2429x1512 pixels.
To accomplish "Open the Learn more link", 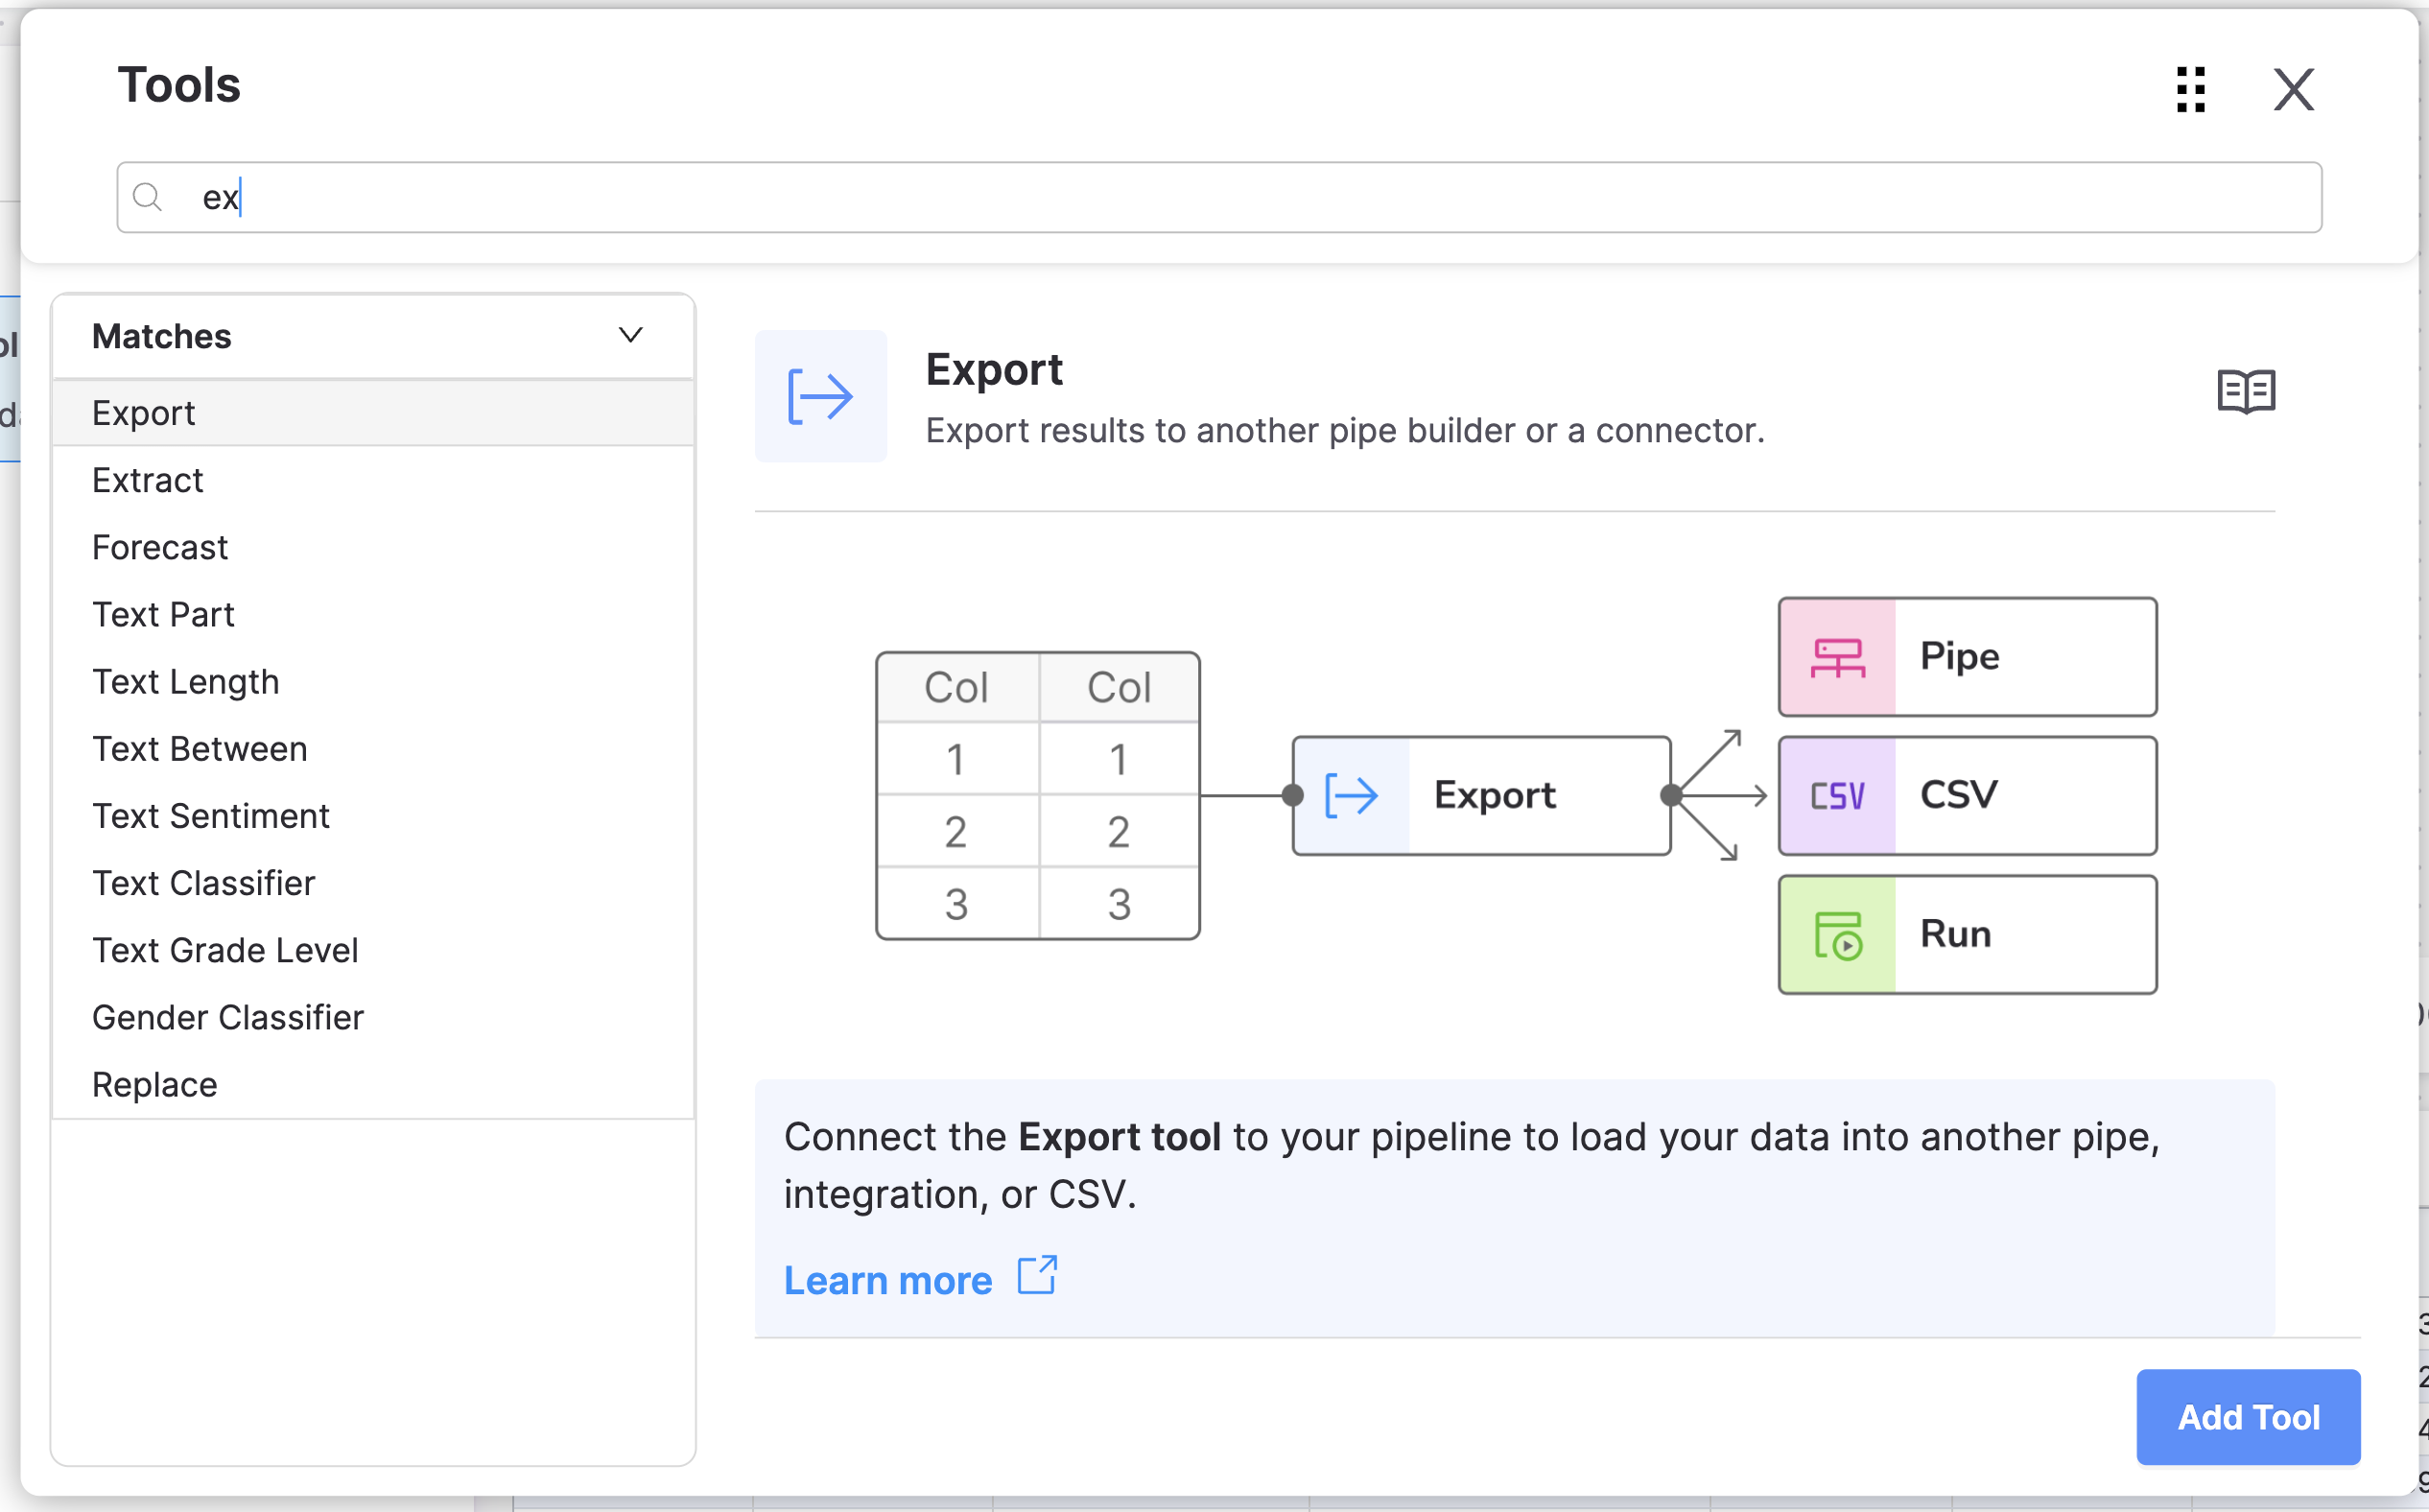I will coord(888,1280).
